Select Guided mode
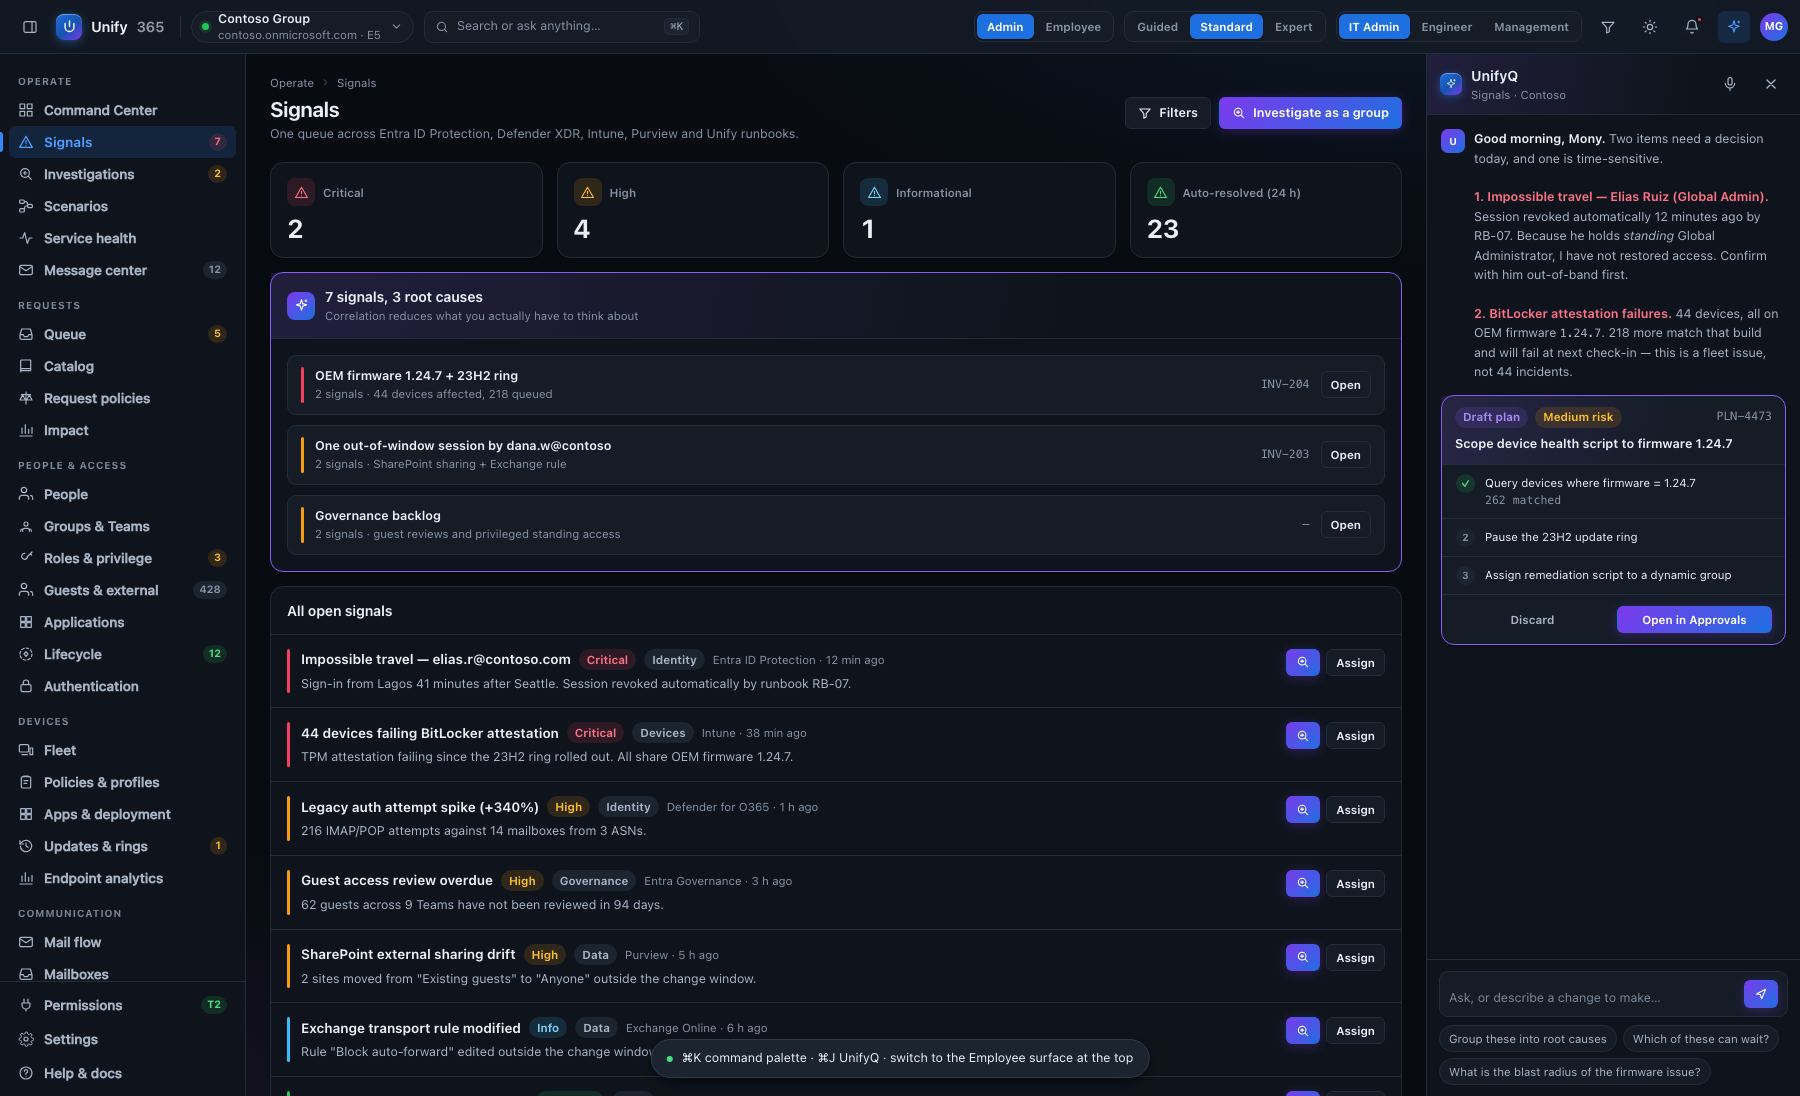The image size is (1800, 1096). (x=1157, y=27)
